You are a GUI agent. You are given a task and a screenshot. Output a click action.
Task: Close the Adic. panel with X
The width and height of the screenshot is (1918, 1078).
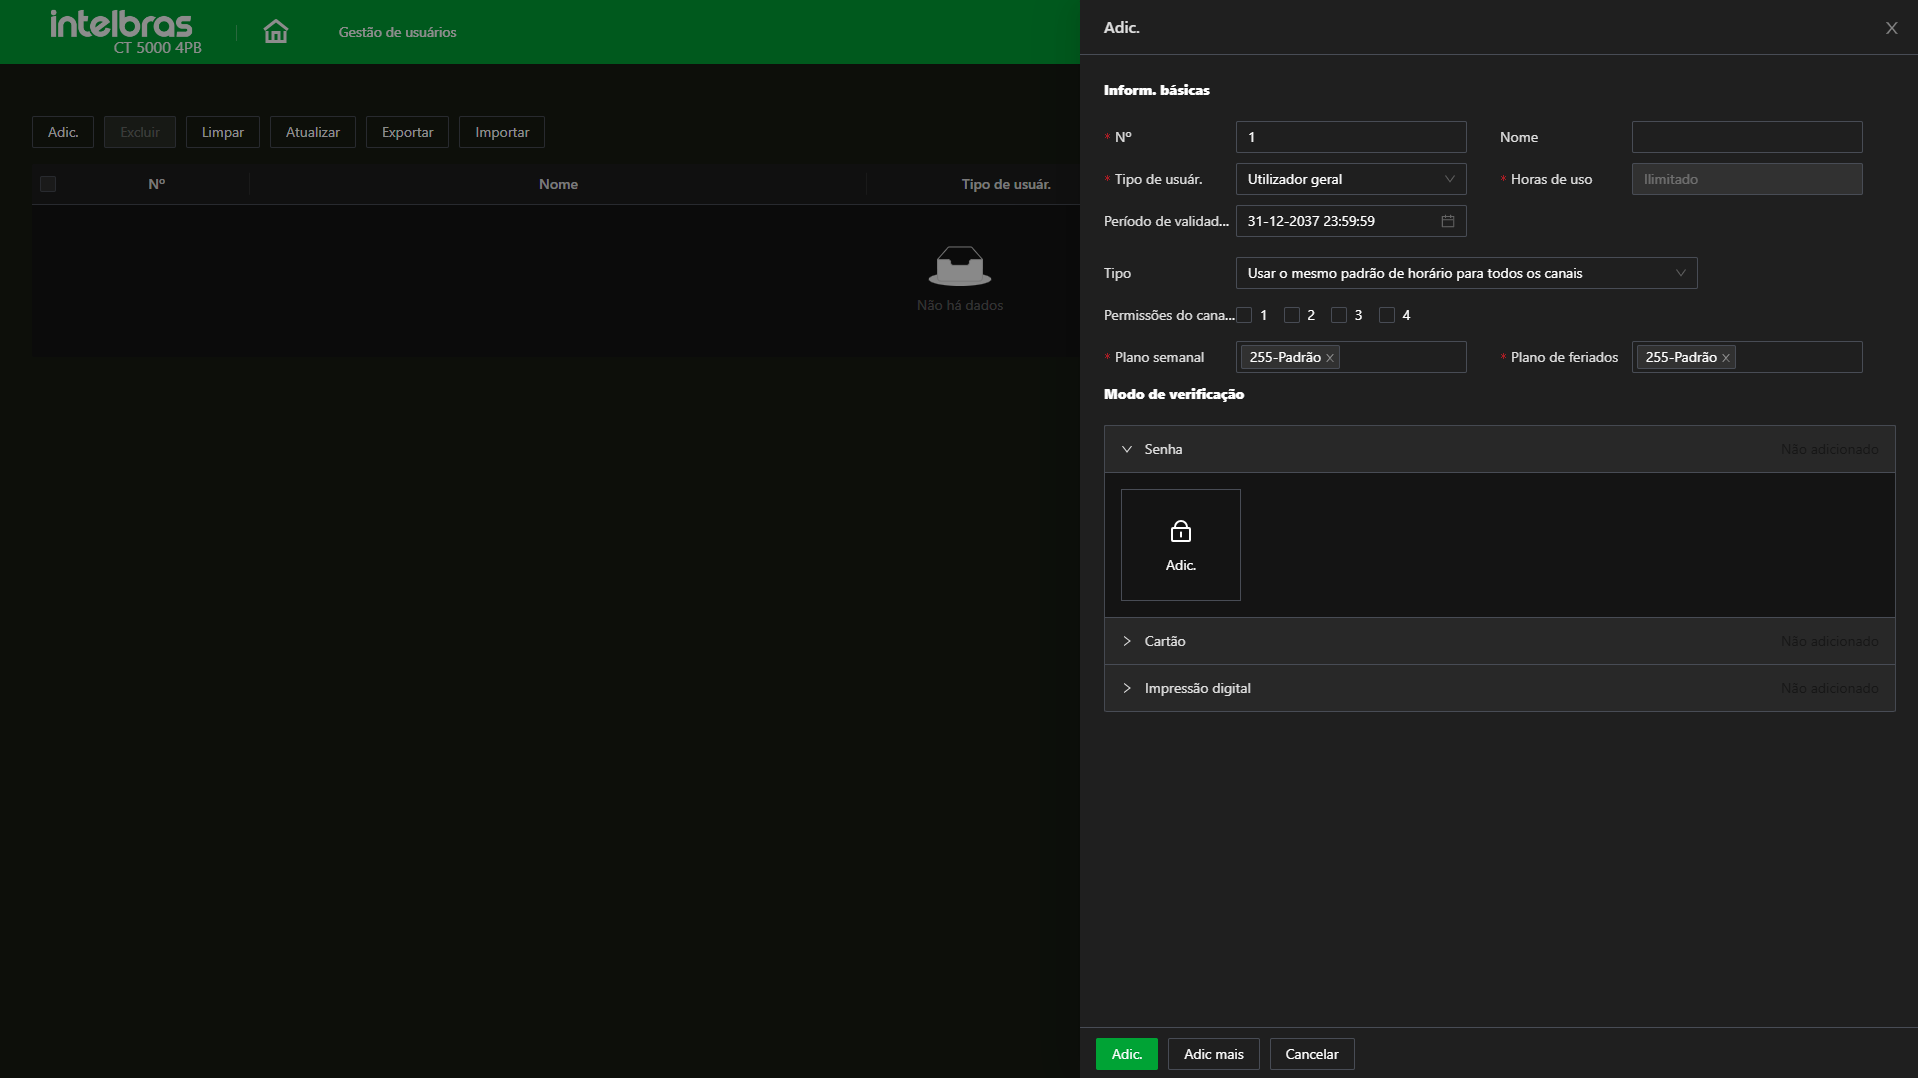point(1891,28)
